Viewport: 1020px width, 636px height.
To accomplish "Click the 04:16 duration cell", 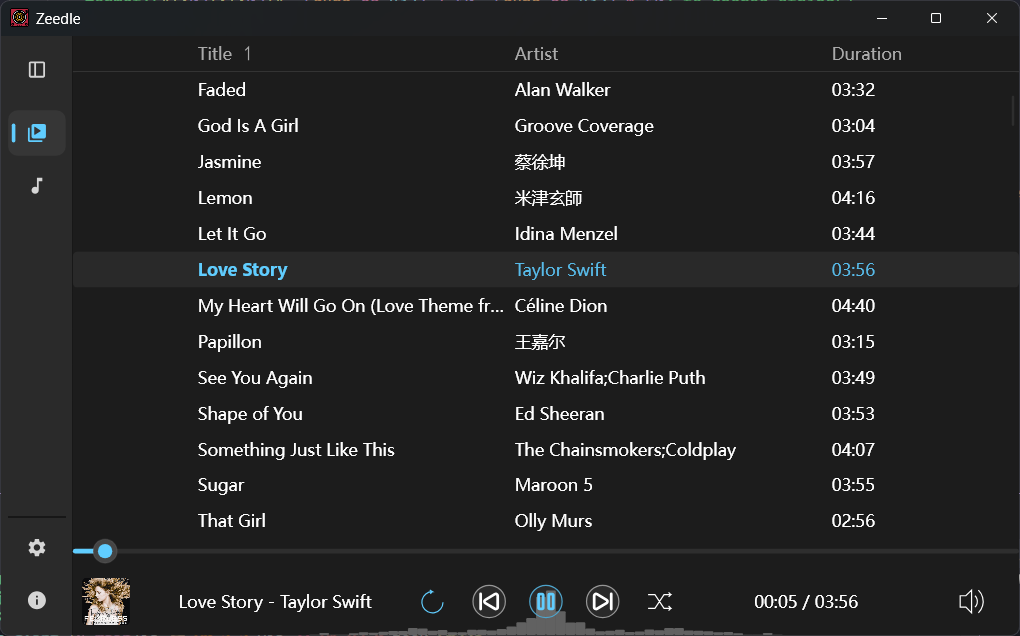I will tap(853, 198).
